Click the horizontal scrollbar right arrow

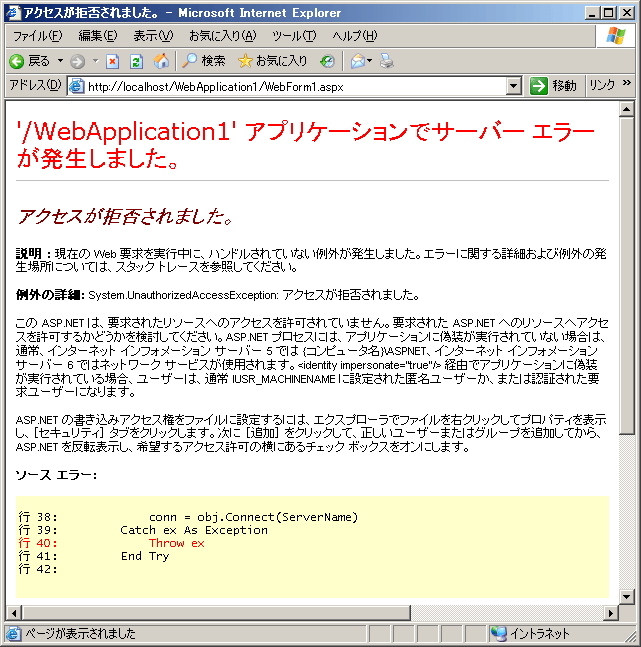pyautogui.click(x=610, y=613)
